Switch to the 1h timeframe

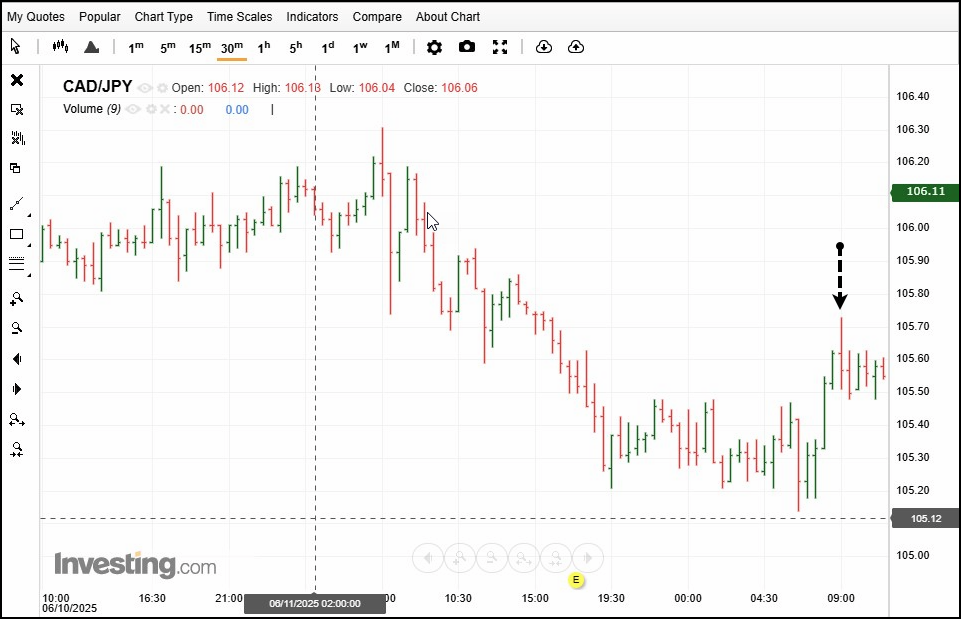point(264,47)
